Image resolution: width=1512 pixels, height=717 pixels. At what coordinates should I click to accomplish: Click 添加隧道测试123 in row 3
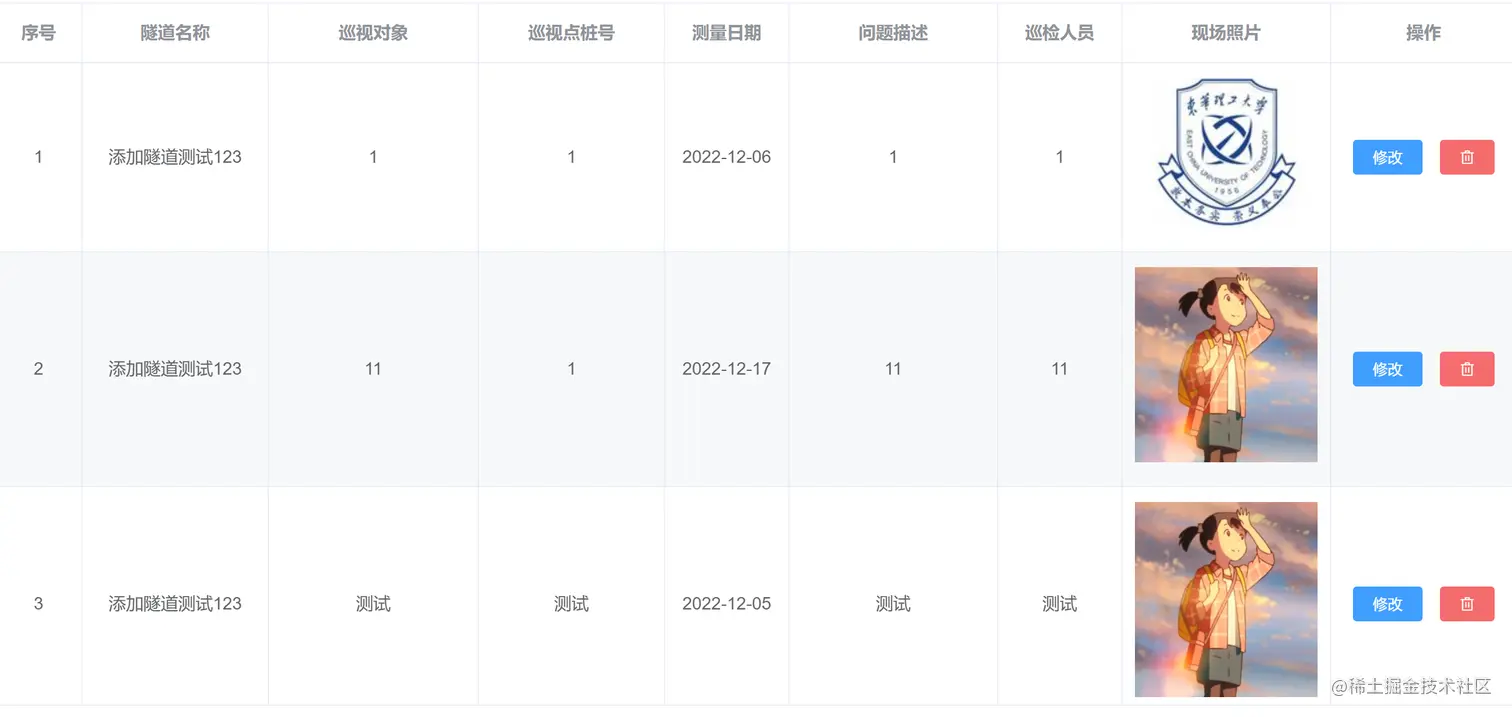[x=175, y=604]
